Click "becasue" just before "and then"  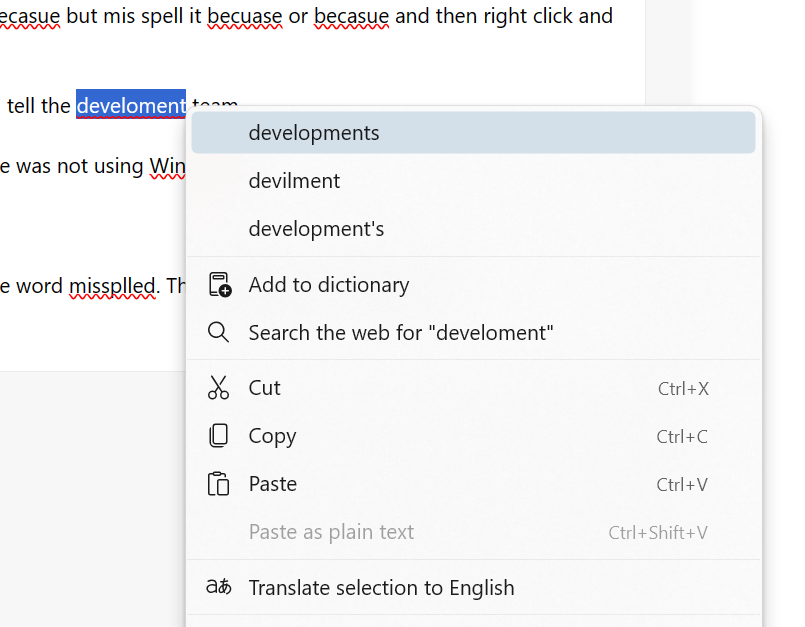[x=351, y=17]
